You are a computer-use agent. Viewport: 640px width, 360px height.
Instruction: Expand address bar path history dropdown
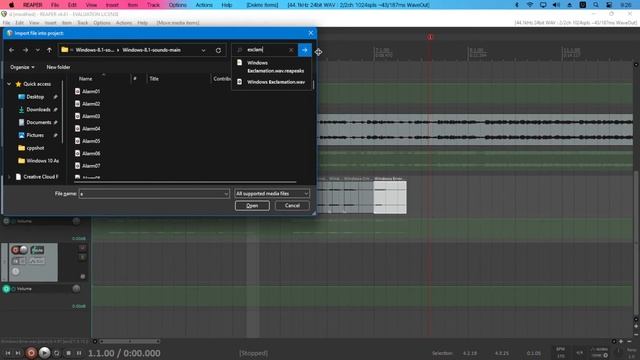pos(203,50)
